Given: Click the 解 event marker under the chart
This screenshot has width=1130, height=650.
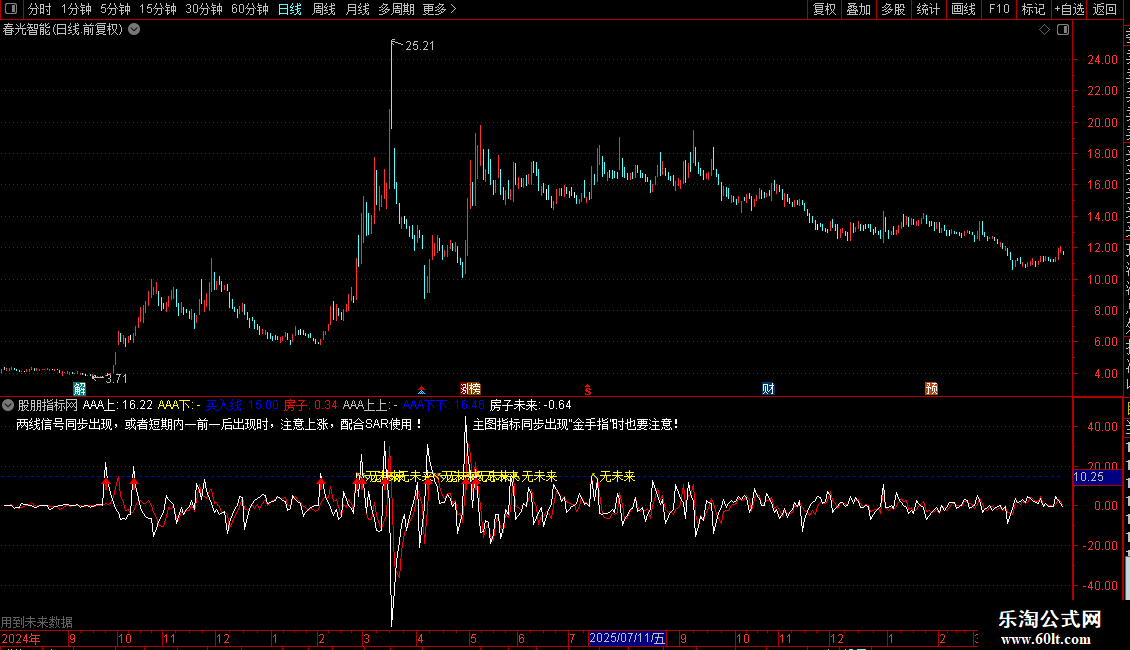Looking at the screenshot, I should click(x=79, y=389).
